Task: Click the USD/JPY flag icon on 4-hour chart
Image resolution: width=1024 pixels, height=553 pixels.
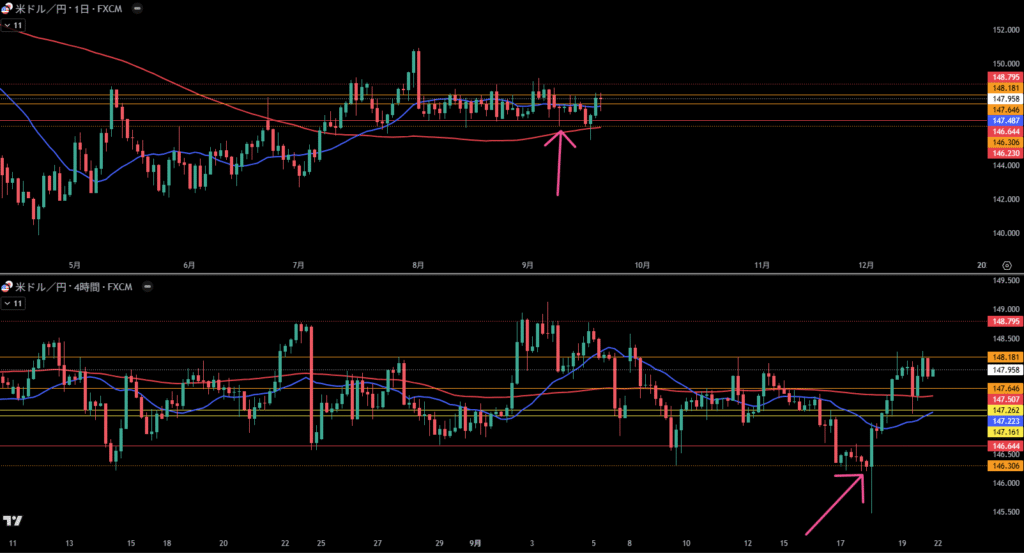Action: 7,286
